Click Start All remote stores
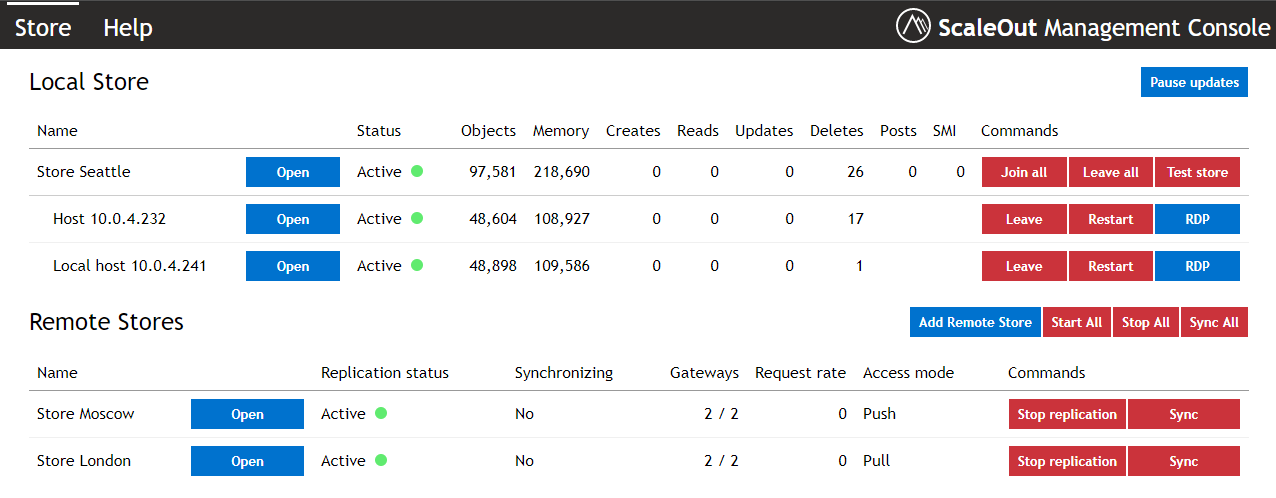The width and height of the screenshot is (1276, 498). 1077,322
